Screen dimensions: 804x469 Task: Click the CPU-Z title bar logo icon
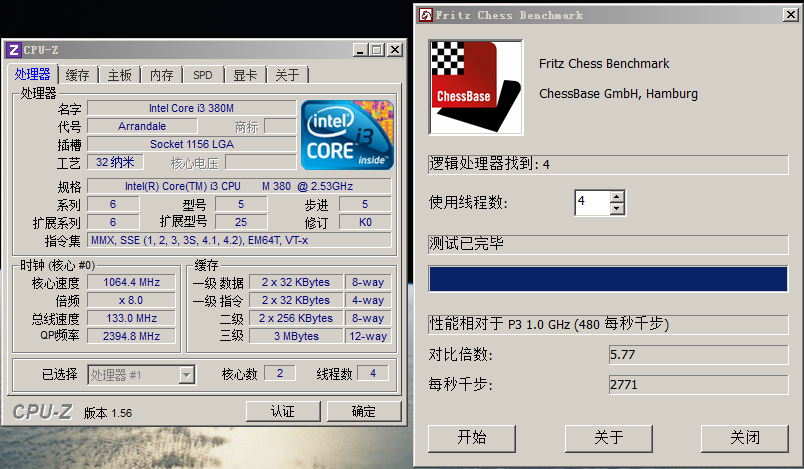click(14, 50)
